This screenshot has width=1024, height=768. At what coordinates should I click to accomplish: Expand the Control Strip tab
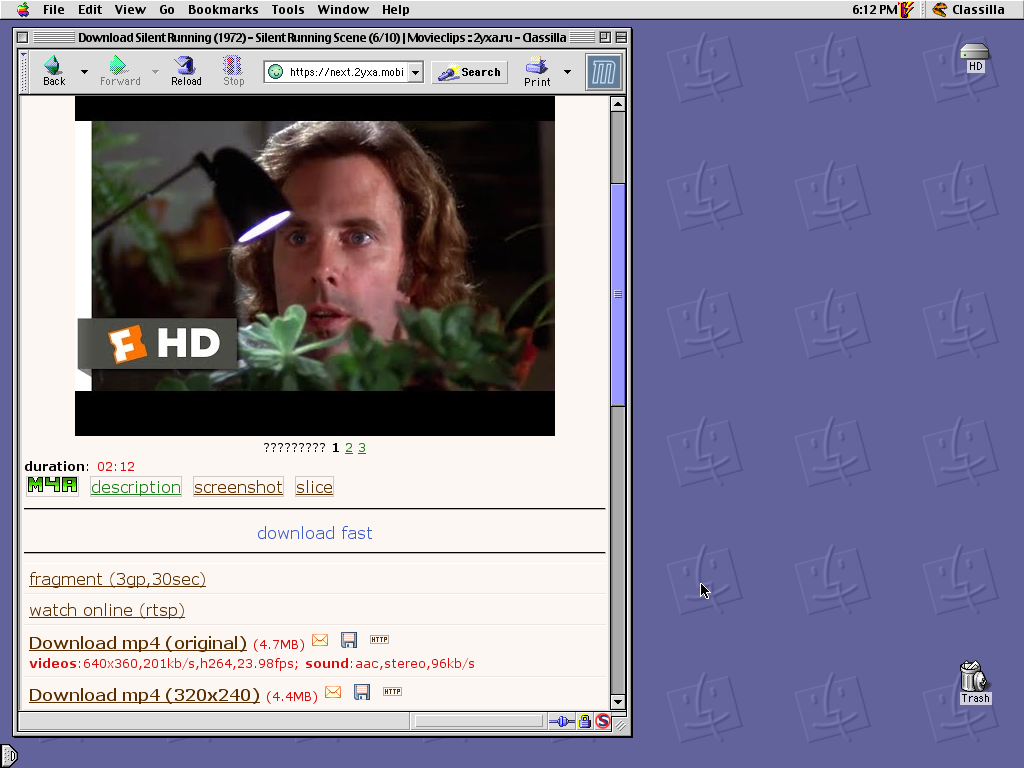pyautogui.click(x=8, y=756)
